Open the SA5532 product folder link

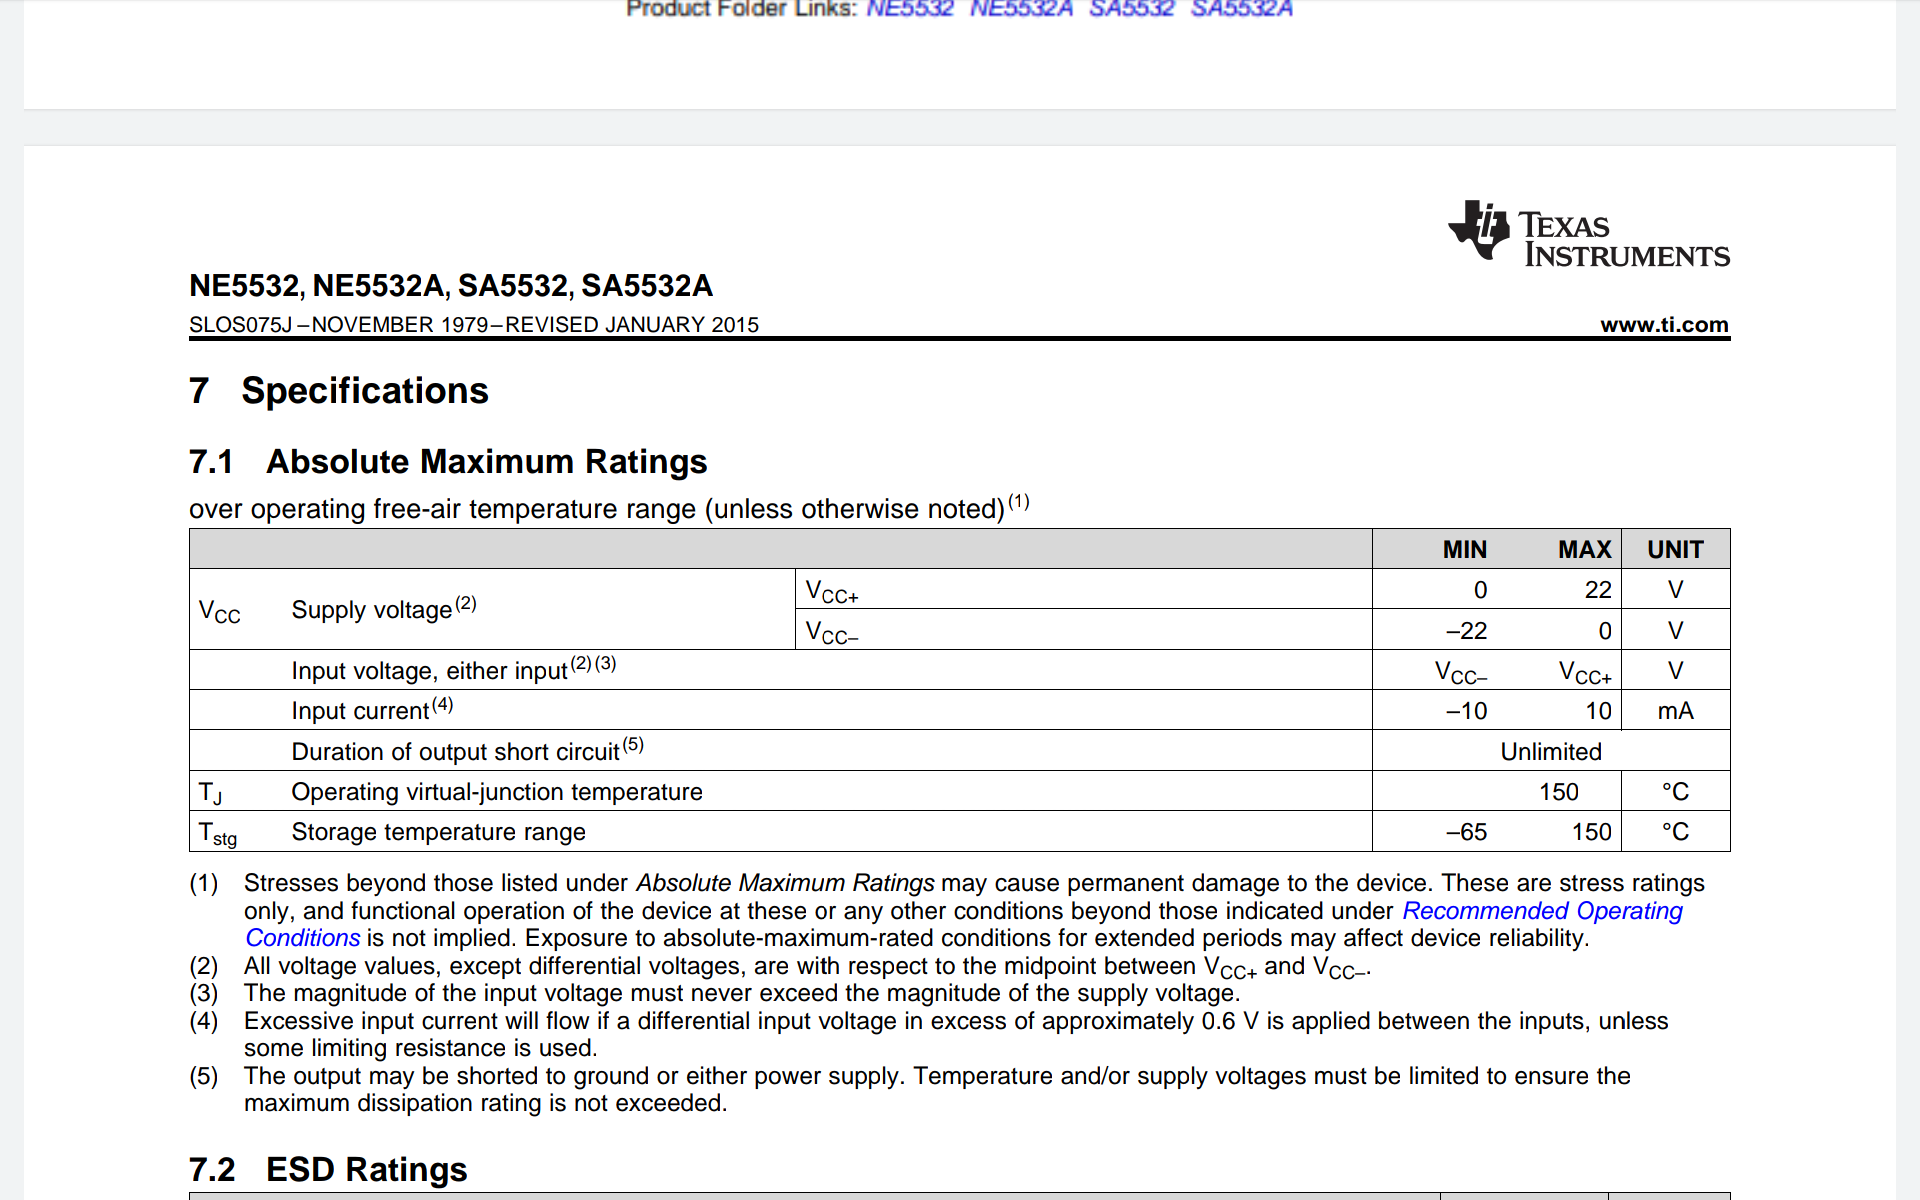1131,9
